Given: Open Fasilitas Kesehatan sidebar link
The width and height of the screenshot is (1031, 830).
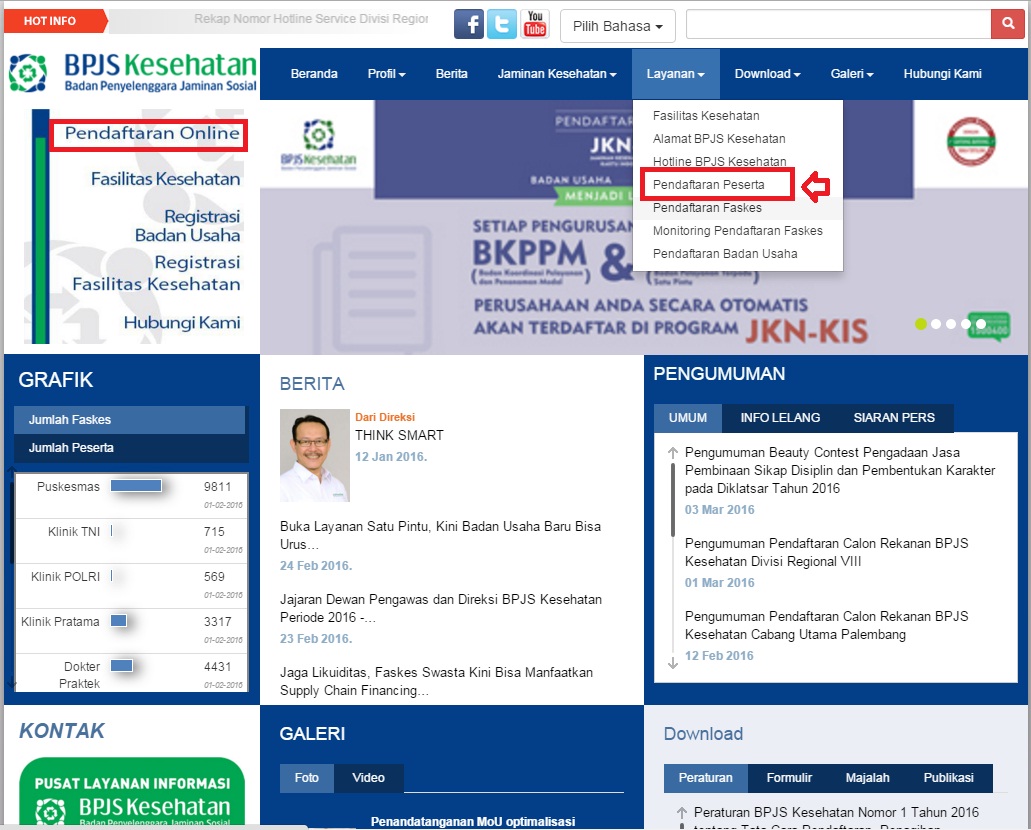Looking at the screenshot, I should click(166, 179).
